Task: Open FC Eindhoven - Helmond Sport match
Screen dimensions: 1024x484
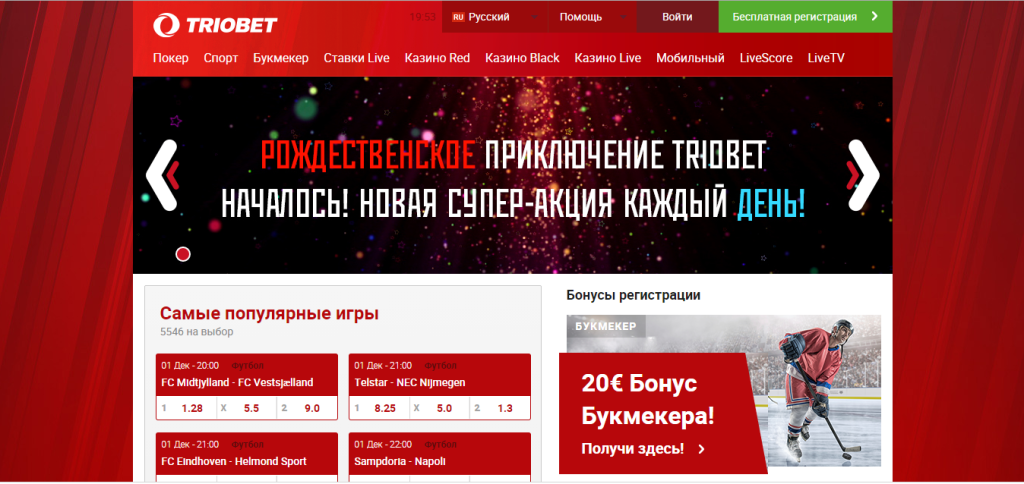Action: [x=234, y=461]
